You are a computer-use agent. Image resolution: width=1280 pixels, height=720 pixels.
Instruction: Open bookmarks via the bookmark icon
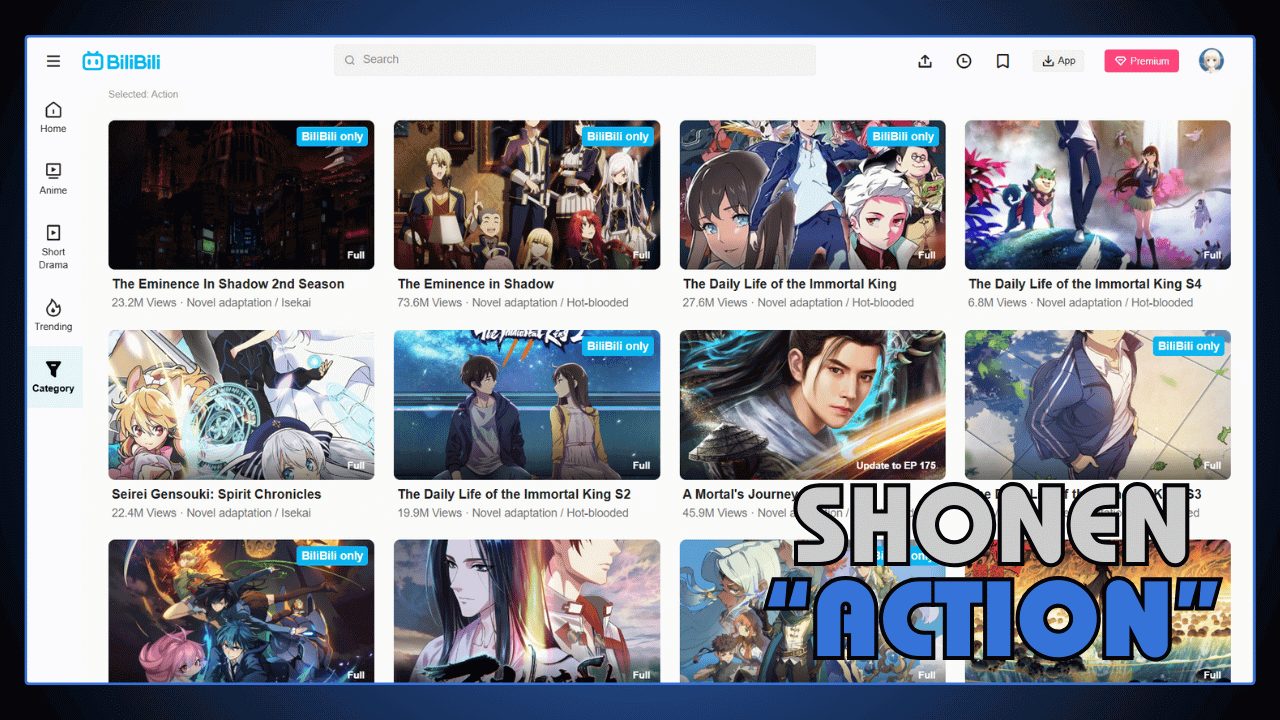[1002, 60]
